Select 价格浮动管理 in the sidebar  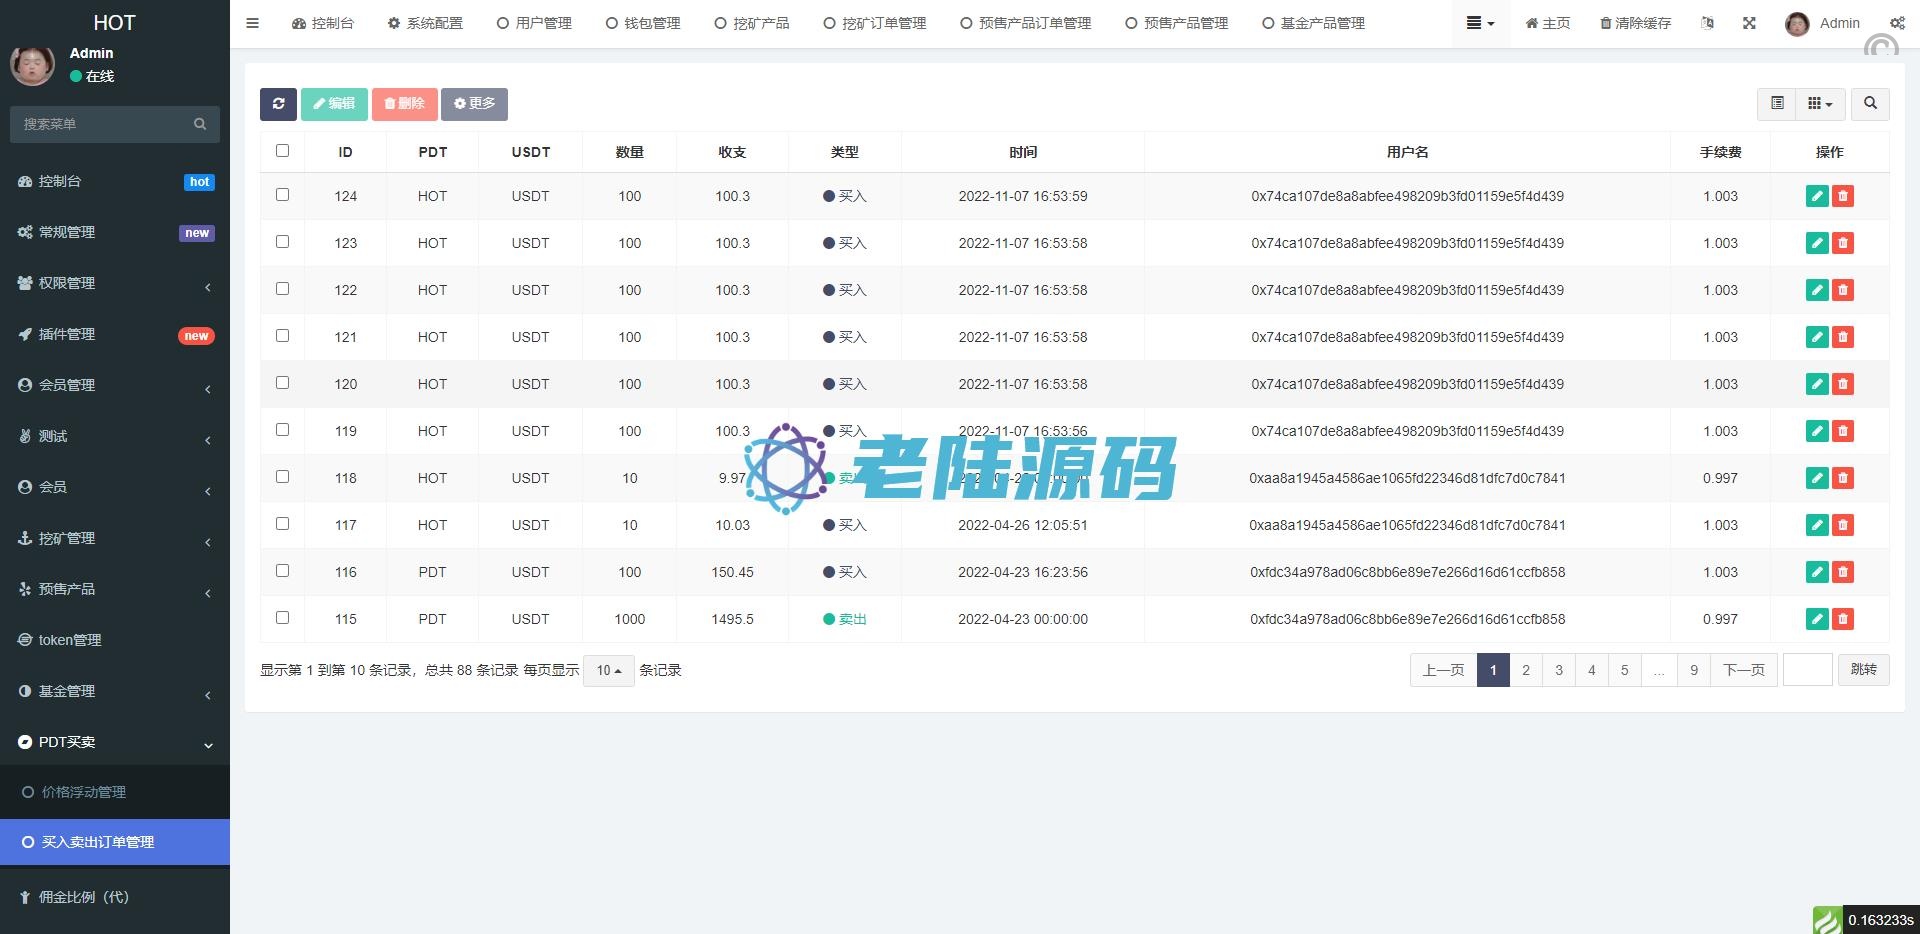[x=83, y=792]
